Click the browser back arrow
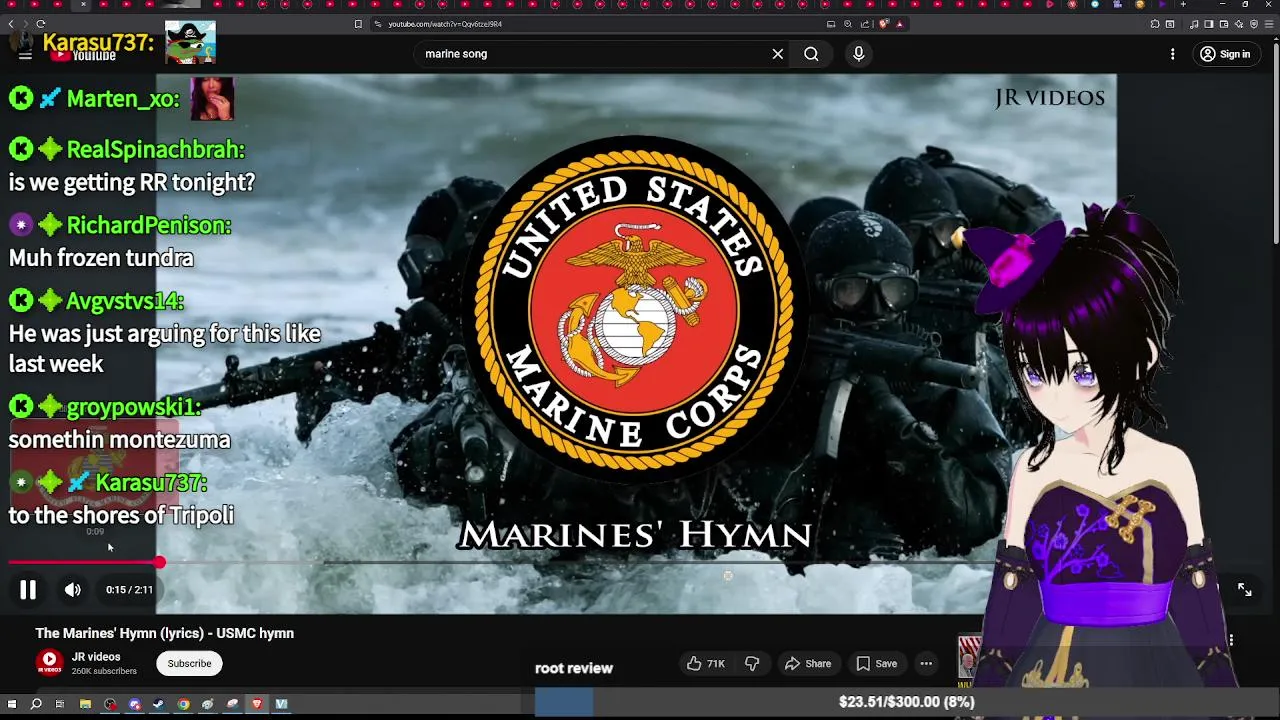1280x720 pixels. tap(11, 24)
